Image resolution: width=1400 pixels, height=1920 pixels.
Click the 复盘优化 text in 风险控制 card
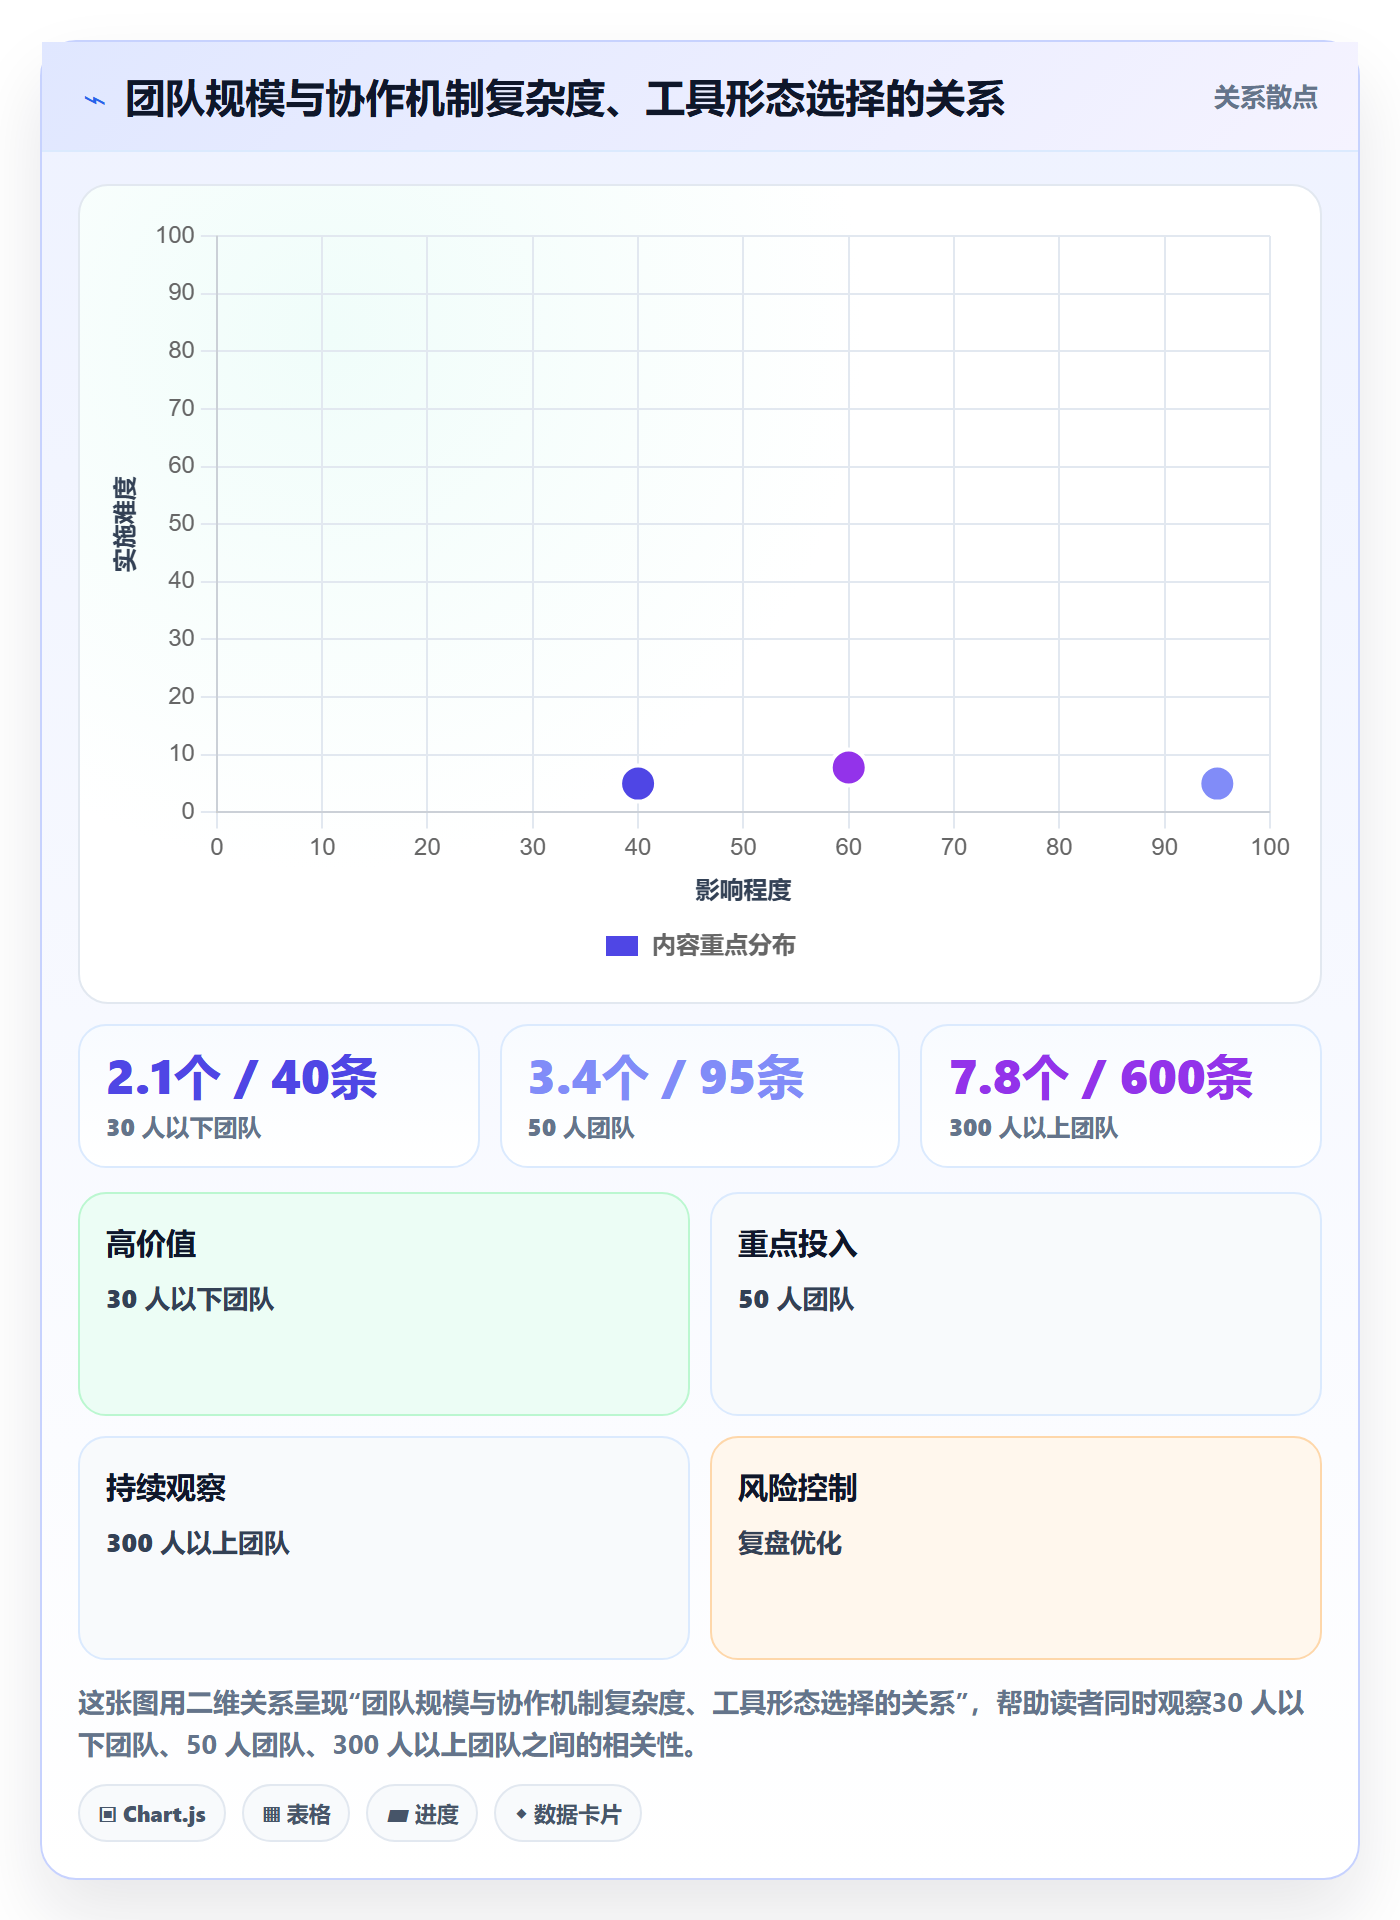tap(790, 1543)
